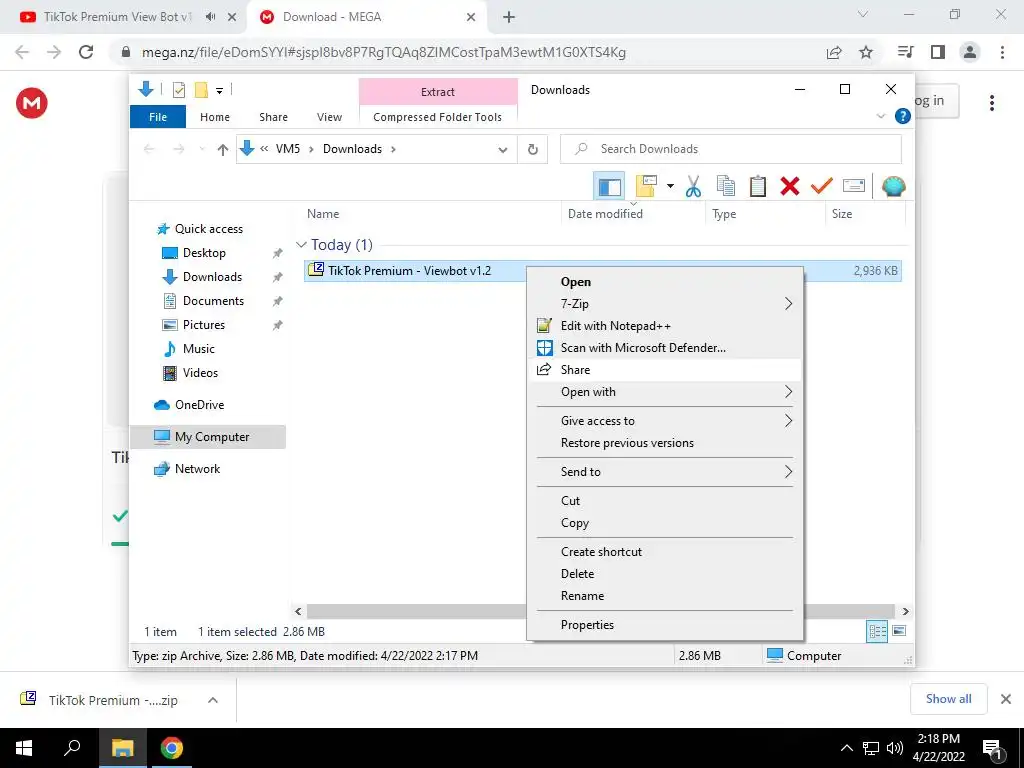Switch to details view icon in status bar
This screenshot has height=768, width=1024.
(x=877, y=631)
